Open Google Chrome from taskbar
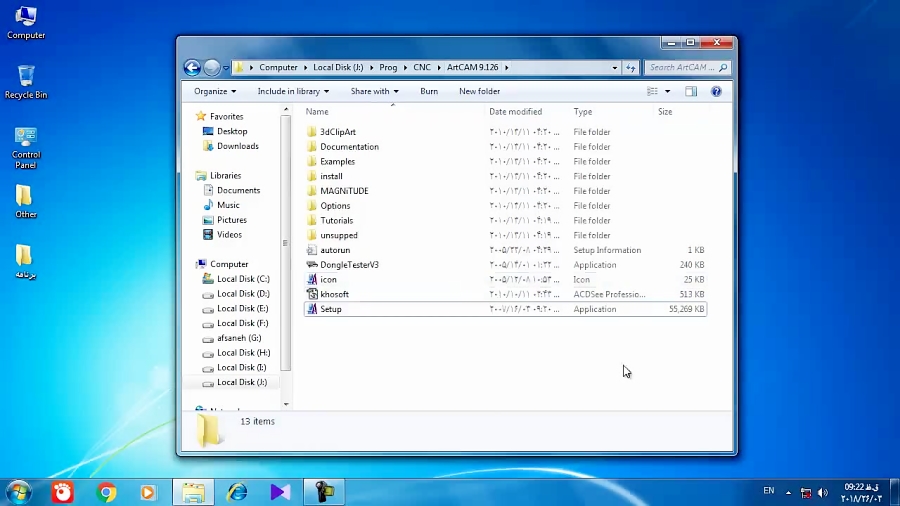Viewport: 900px width, 506px height. [106, 492]
